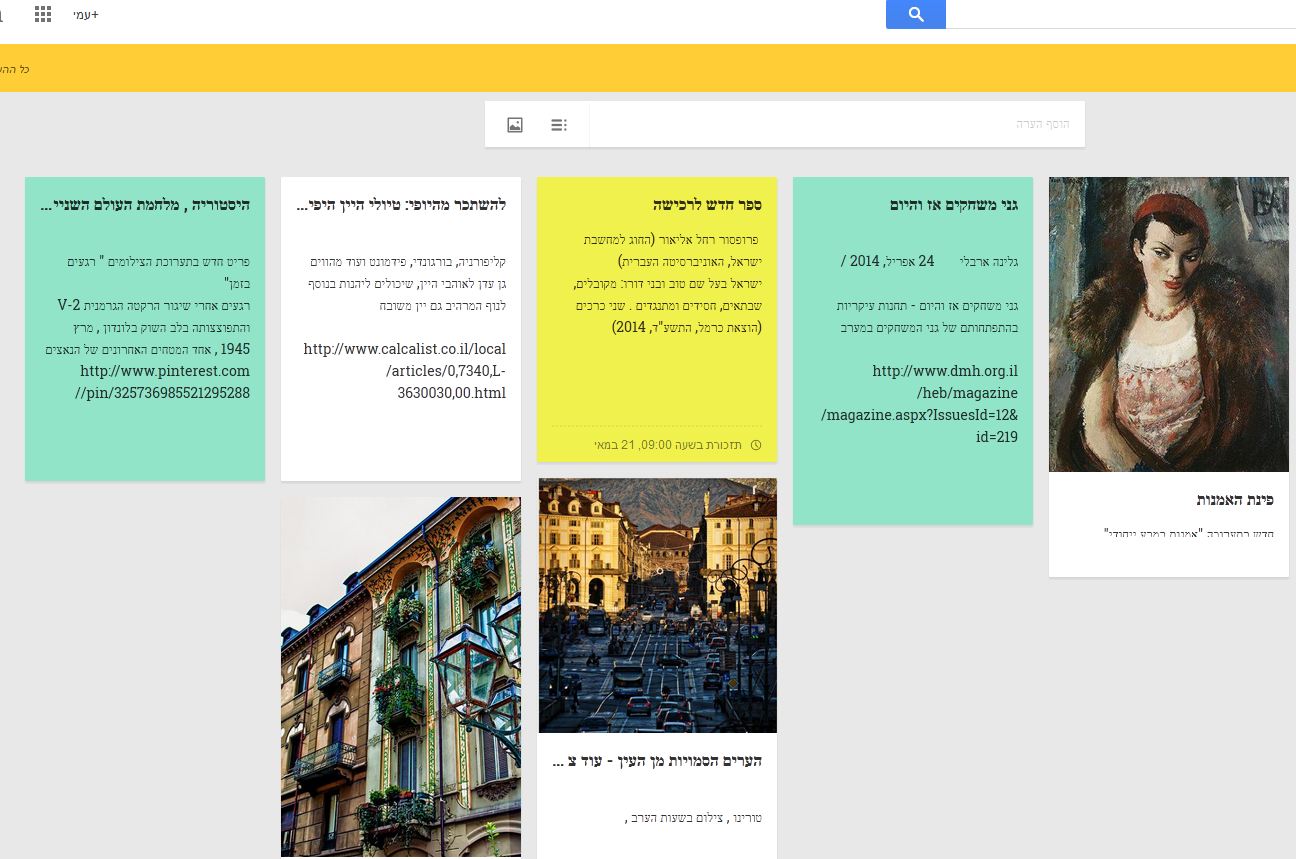
Task: Add a new image note icon
Action: pos(515,125)
